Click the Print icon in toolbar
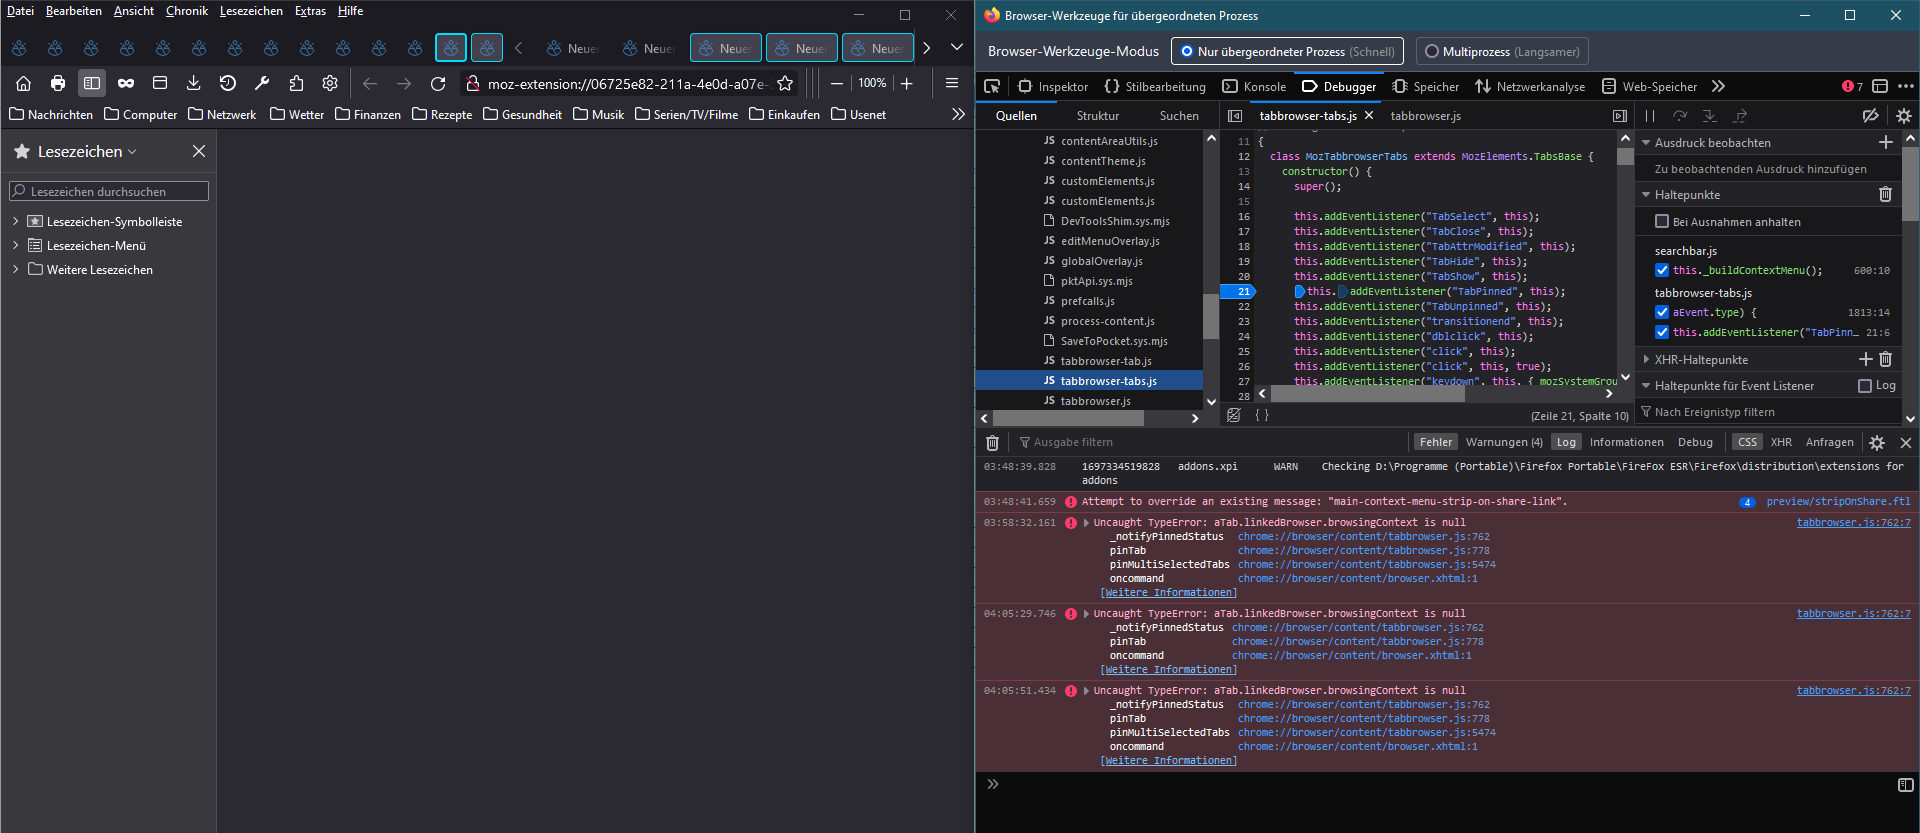Screen dimensions: 1920x833 coord(58,84)
